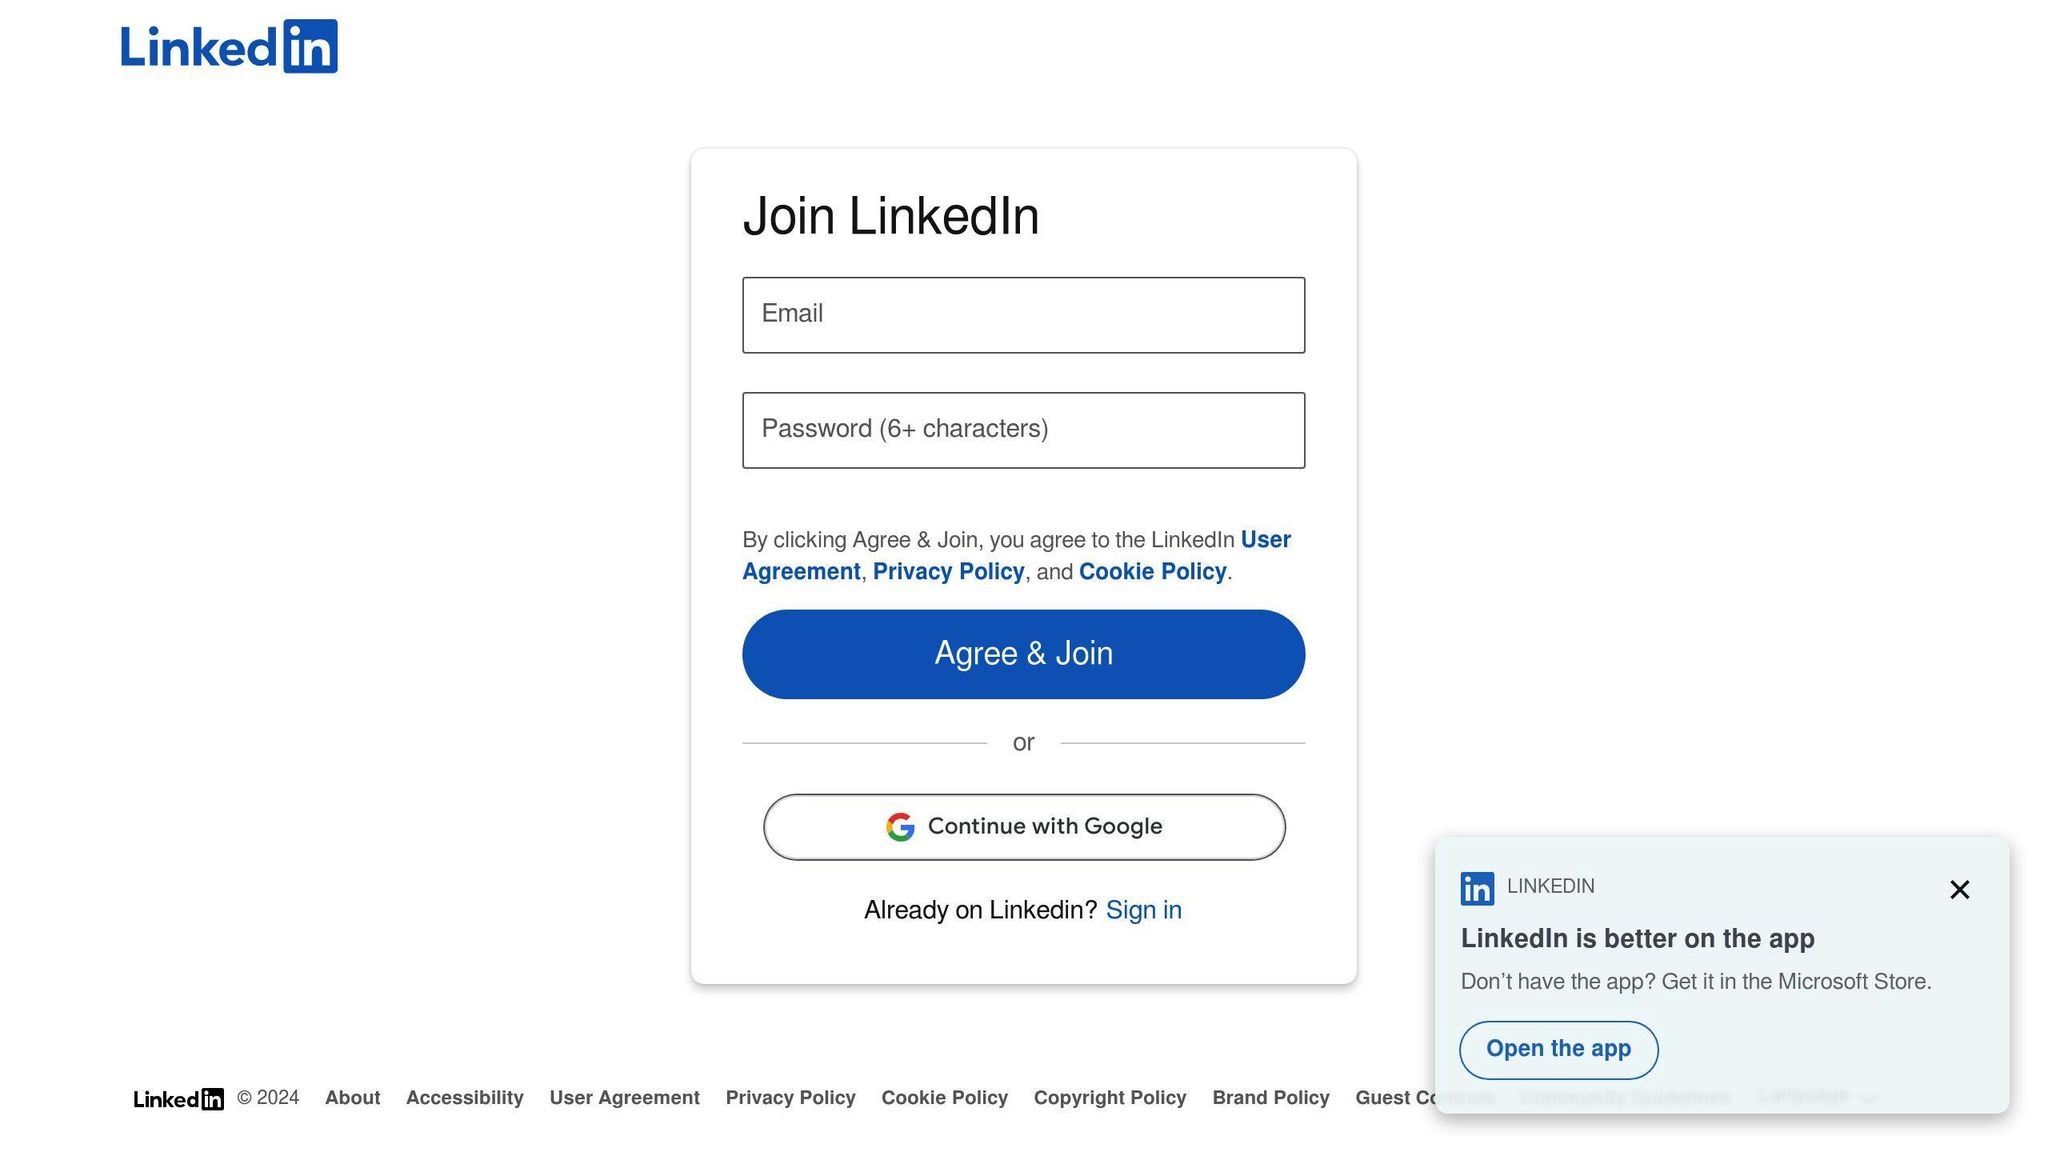Focus the Email input field
Screen dimensions: 2048x1152
1023,315
